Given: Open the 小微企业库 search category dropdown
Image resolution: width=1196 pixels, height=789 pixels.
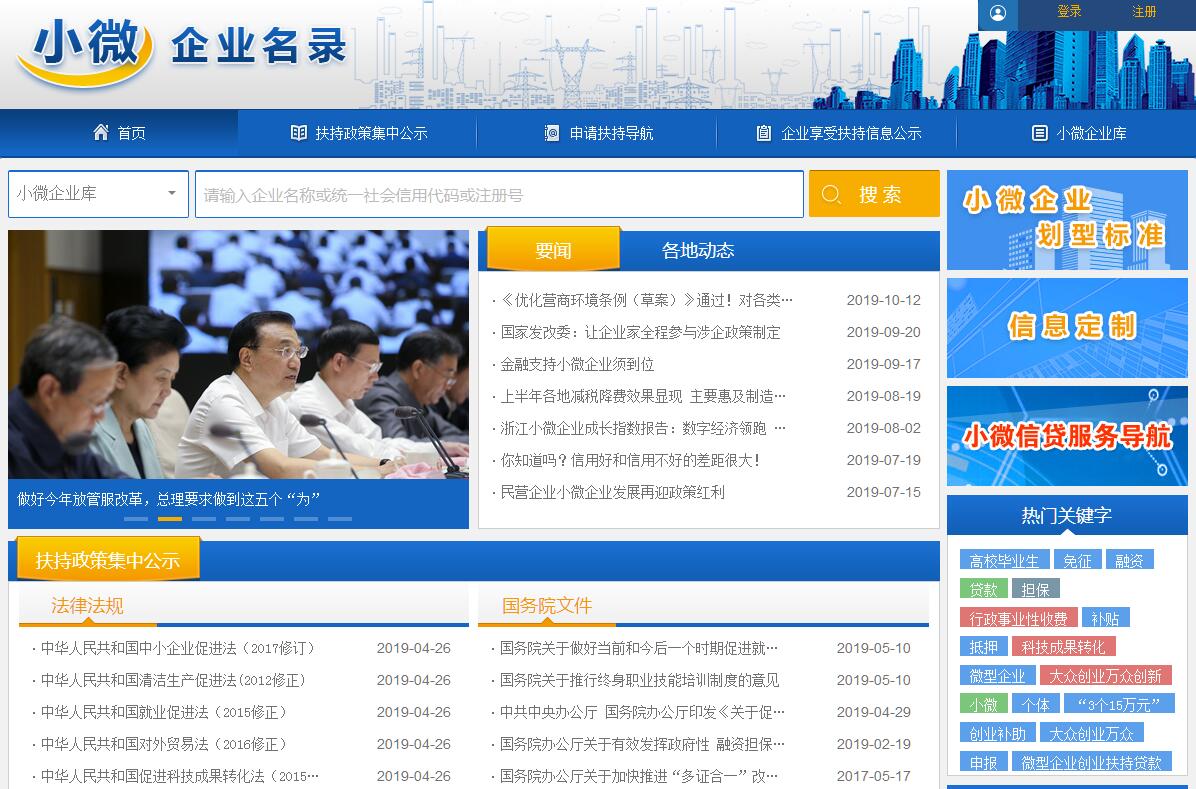Looking at the screenshot, I should point(98,194).
